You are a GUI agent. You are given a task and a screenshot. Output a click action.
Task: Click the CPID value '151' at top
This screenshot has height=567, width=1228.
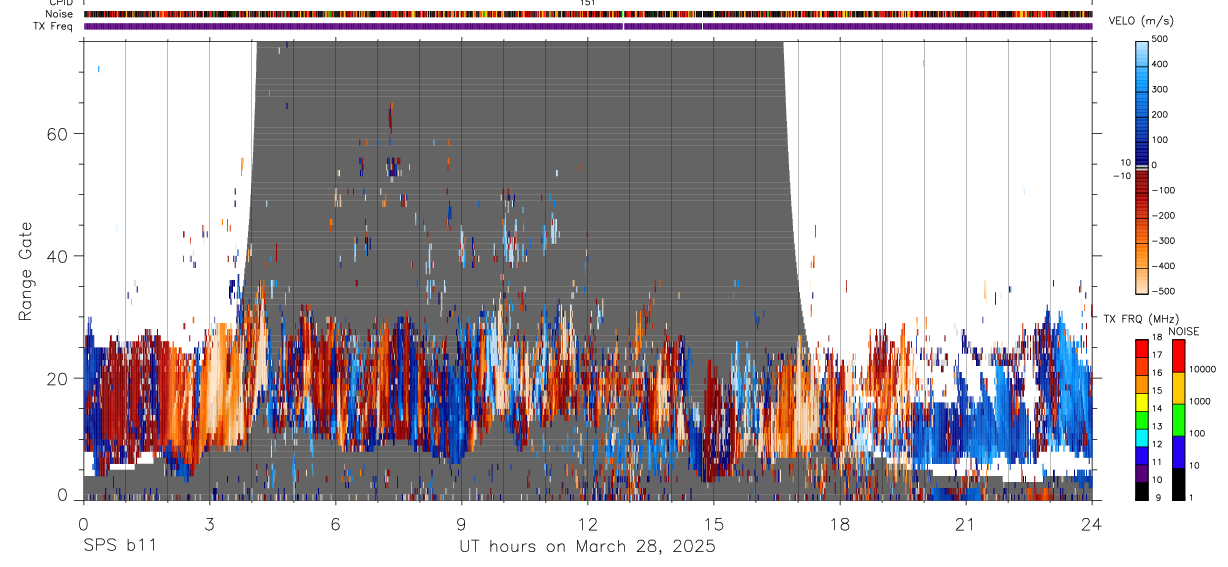point(588,3)
